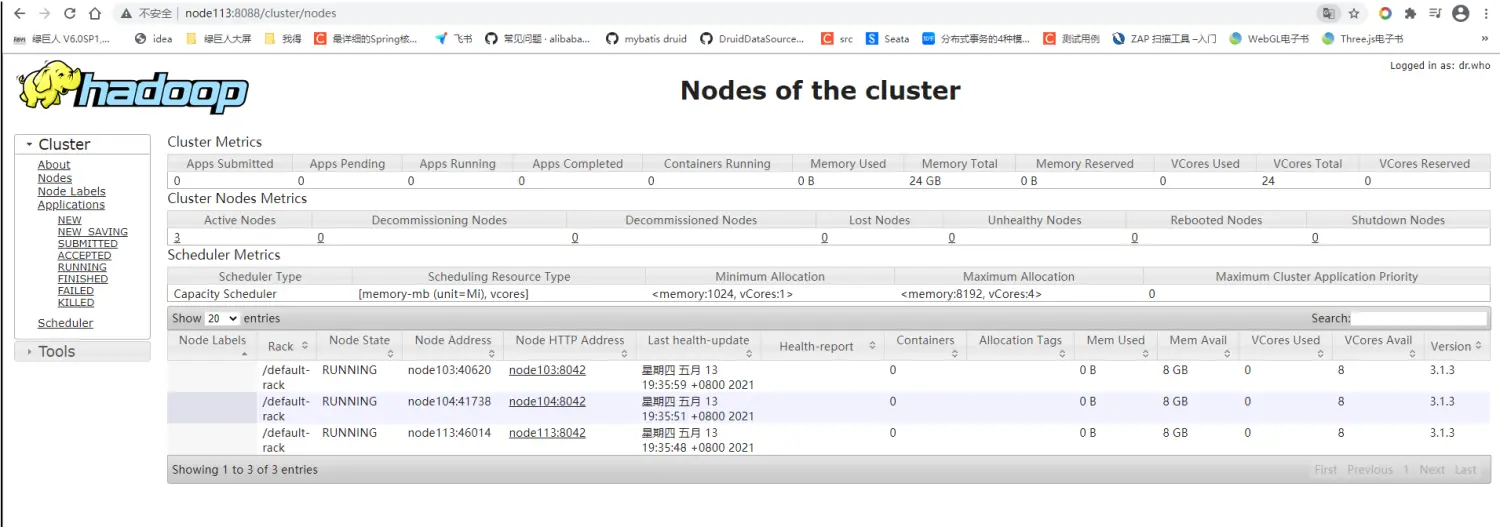Open the Show entries count dropdown
This screenshot has height=527, width=1500.
[x=222, y=318]
